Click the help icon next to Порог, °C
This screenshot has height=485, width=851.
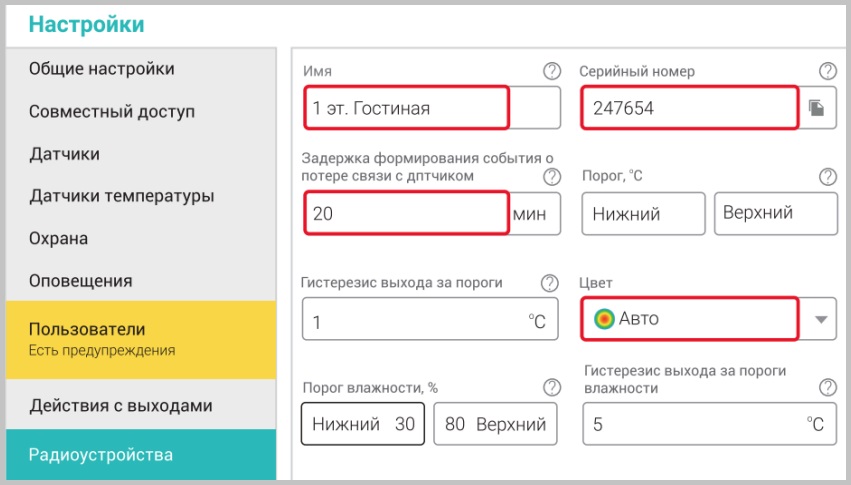(x=827, y=176)
